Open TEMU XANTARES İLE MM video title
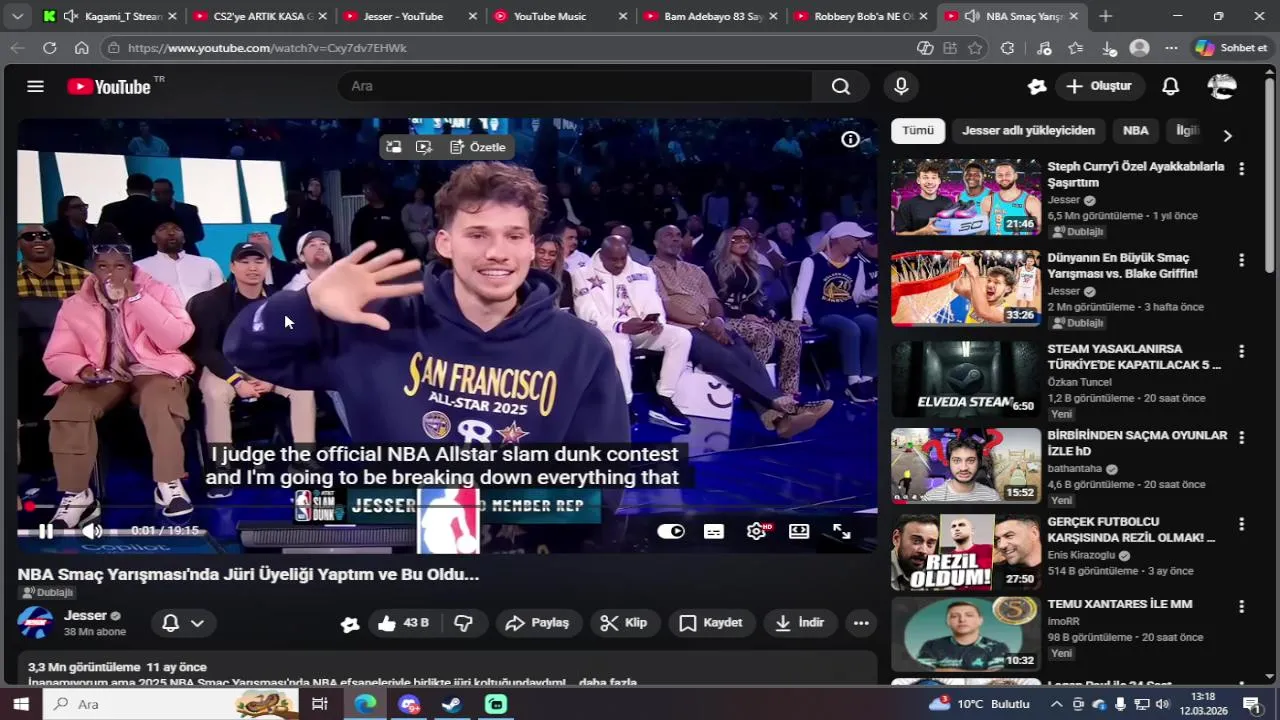Viewport: 1280px width, 720px height. coord(1119,604)
